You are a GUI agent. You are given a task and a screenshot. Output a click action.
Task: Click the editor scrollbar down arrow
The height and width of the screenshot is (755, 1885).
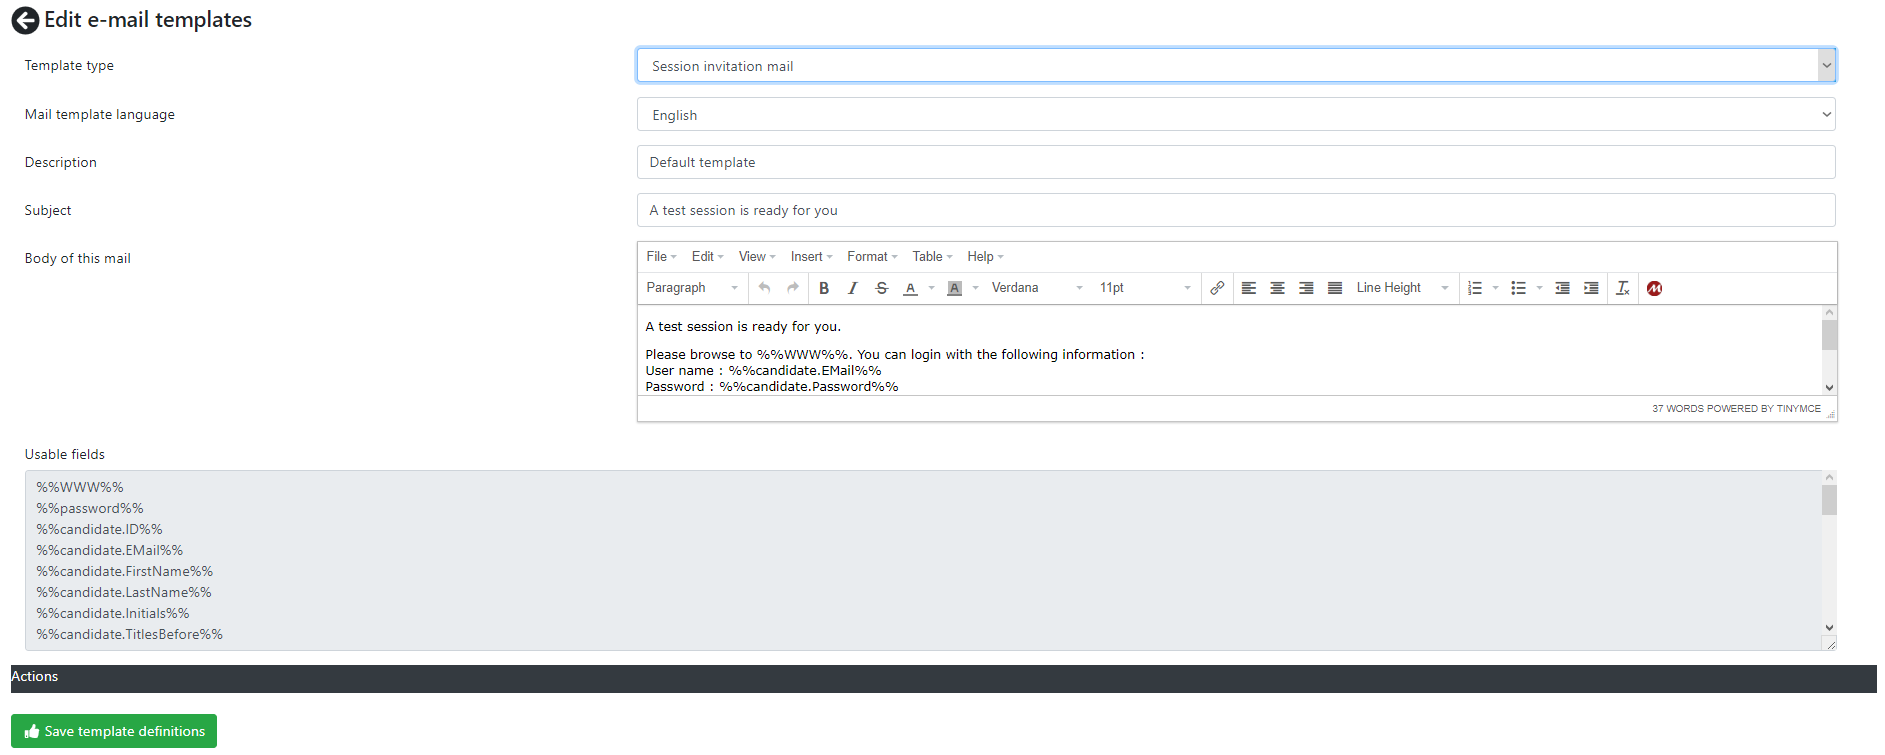(x=1829, y=388)
